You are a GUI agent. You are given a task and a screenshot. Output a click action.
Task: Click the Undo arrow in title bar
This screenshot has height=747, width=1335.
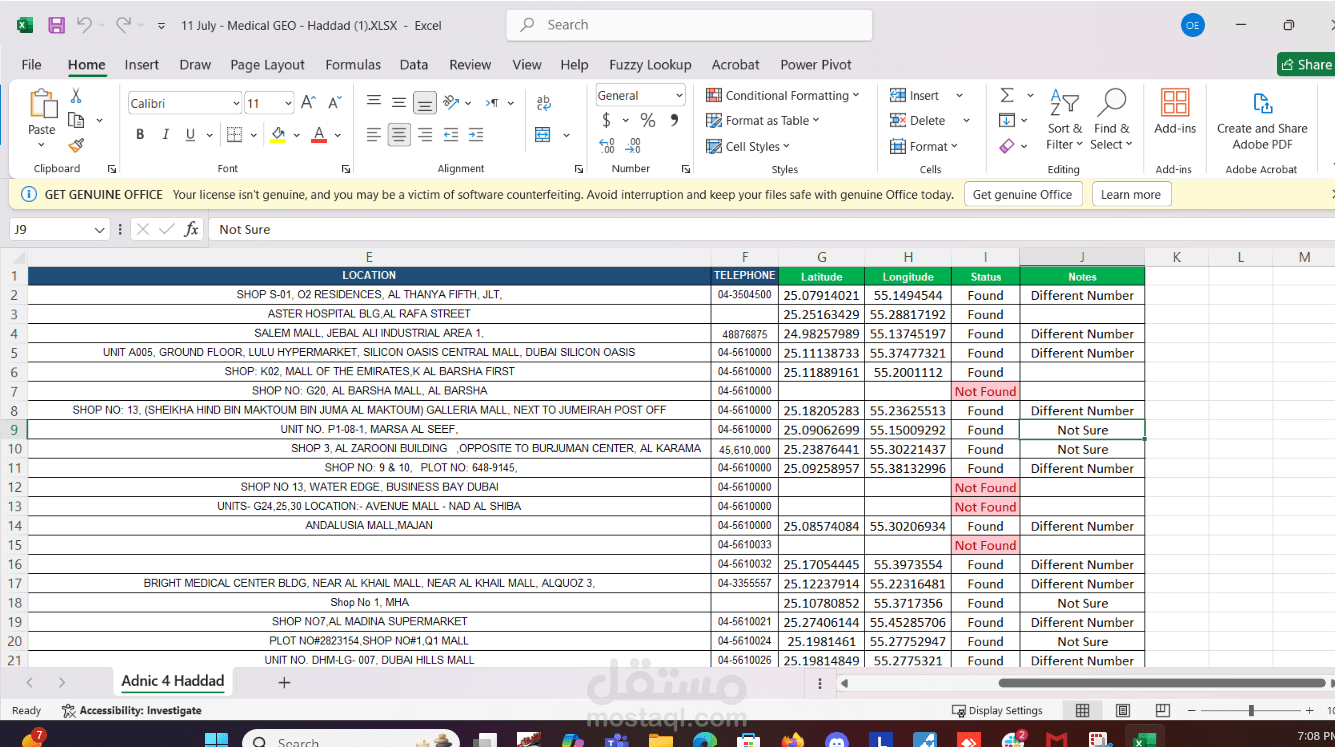[x=84, y=25]
